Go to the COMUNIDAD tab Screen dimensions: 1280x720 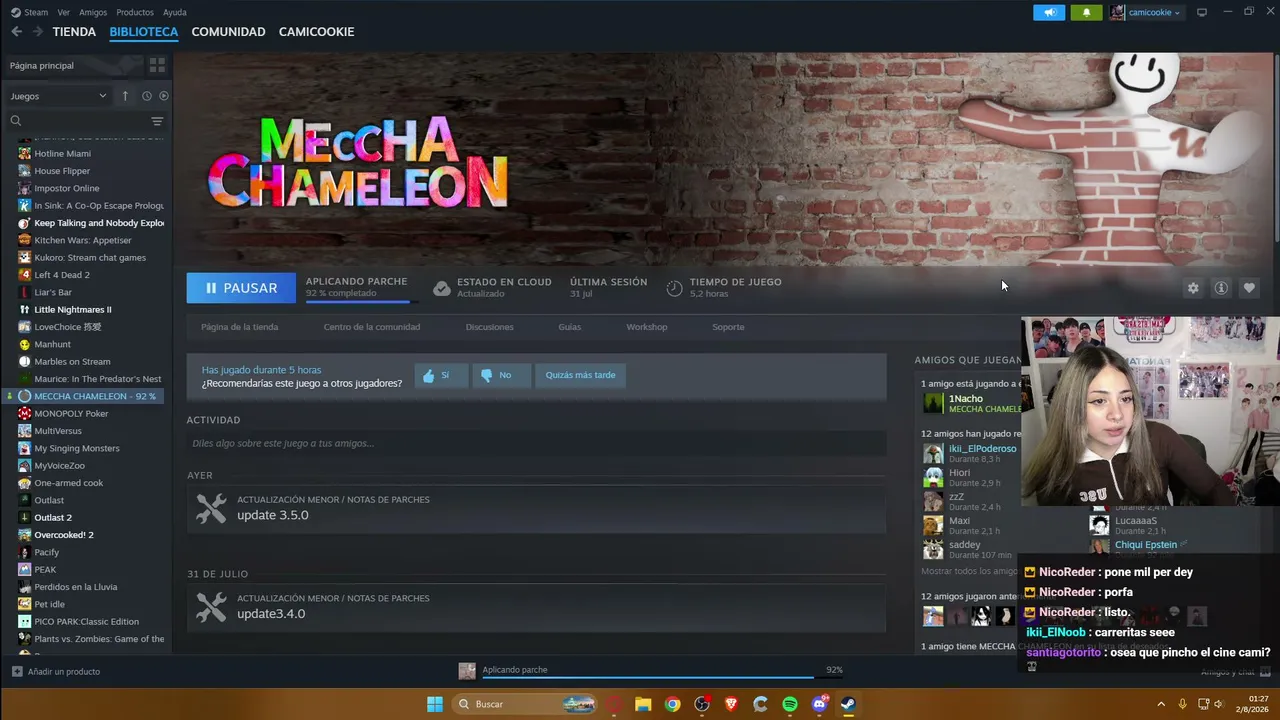click(x=228, y=32)
